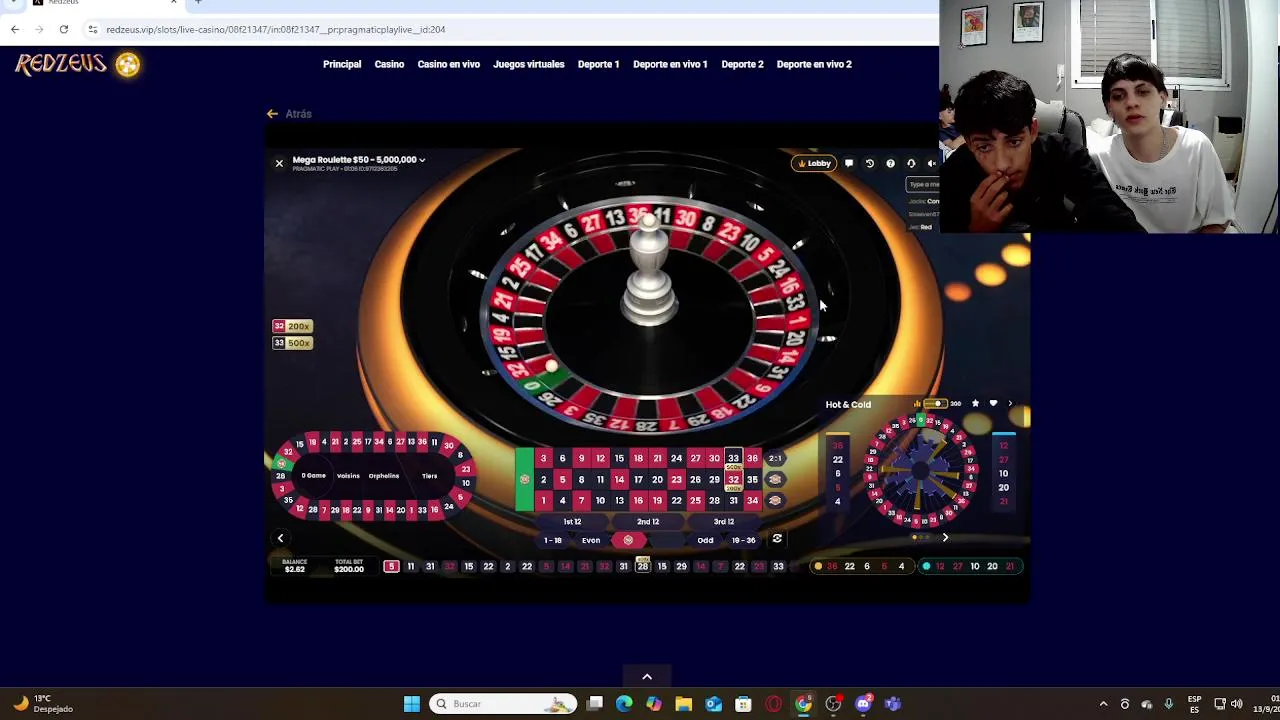This screenshot has width=1280, height=720.
Task: Select the 0 Game racetrack bet
Action: pyautogui.click(x=314, y=476)
